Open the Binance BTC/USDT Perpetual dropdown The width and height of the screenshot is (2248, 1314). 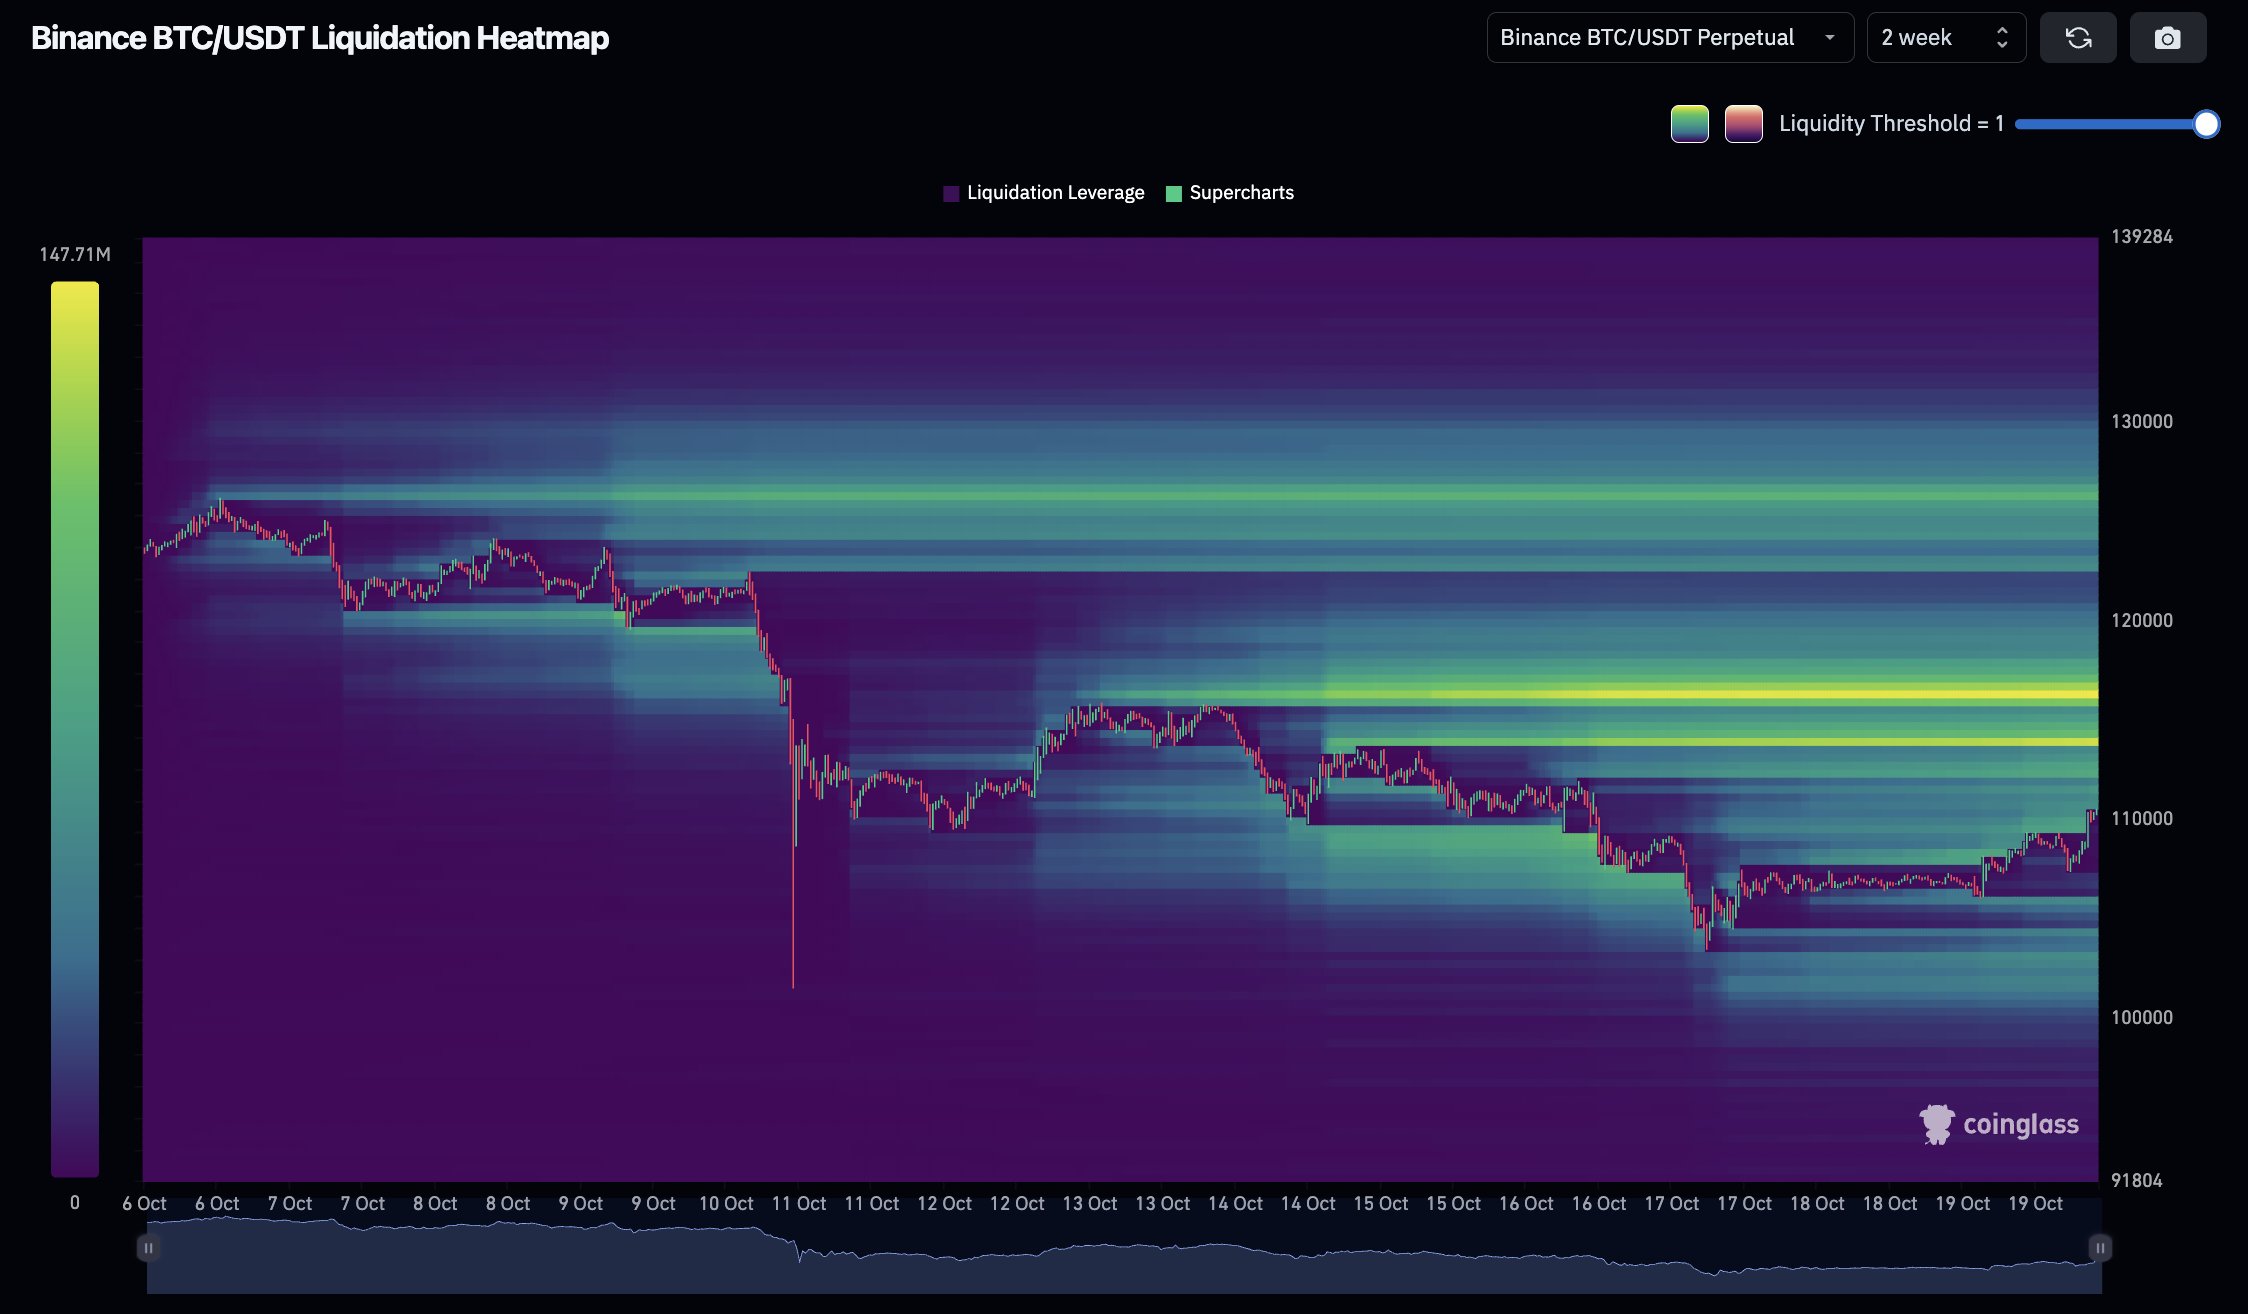(1669, 38)
